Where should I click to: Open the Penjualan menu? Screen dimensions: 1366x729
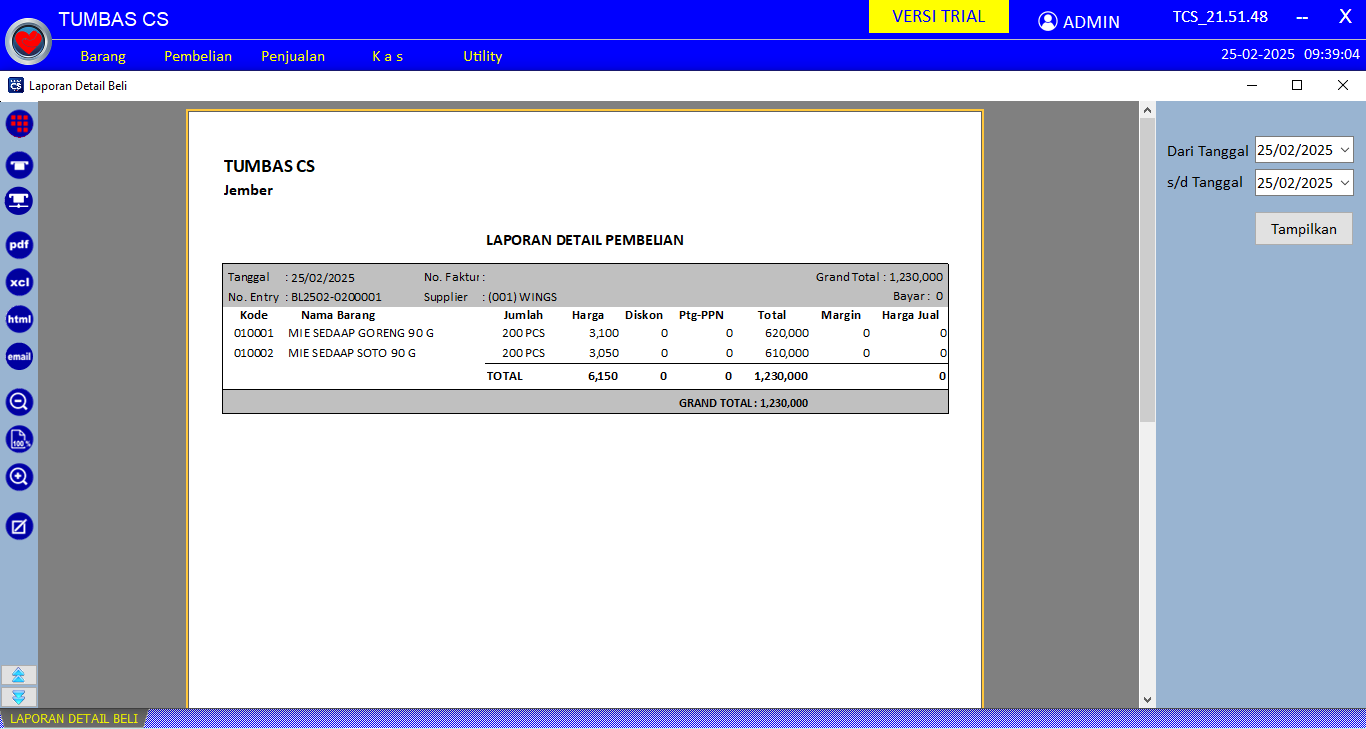point(293,56)
